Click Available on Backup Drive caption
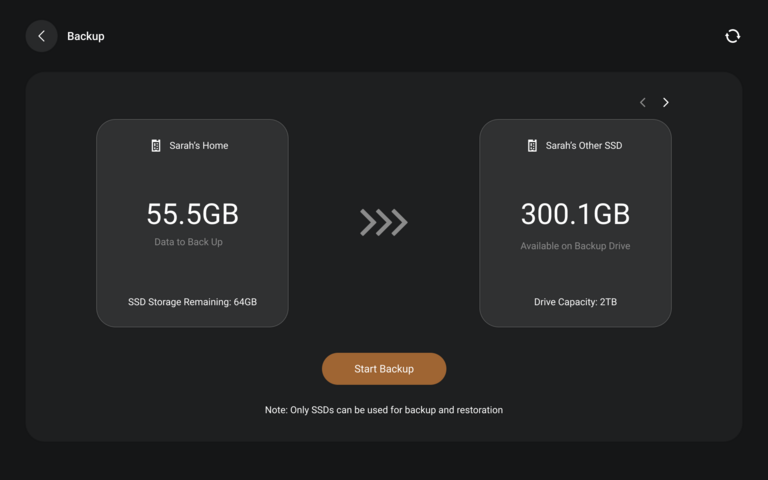 pos(576,246)
